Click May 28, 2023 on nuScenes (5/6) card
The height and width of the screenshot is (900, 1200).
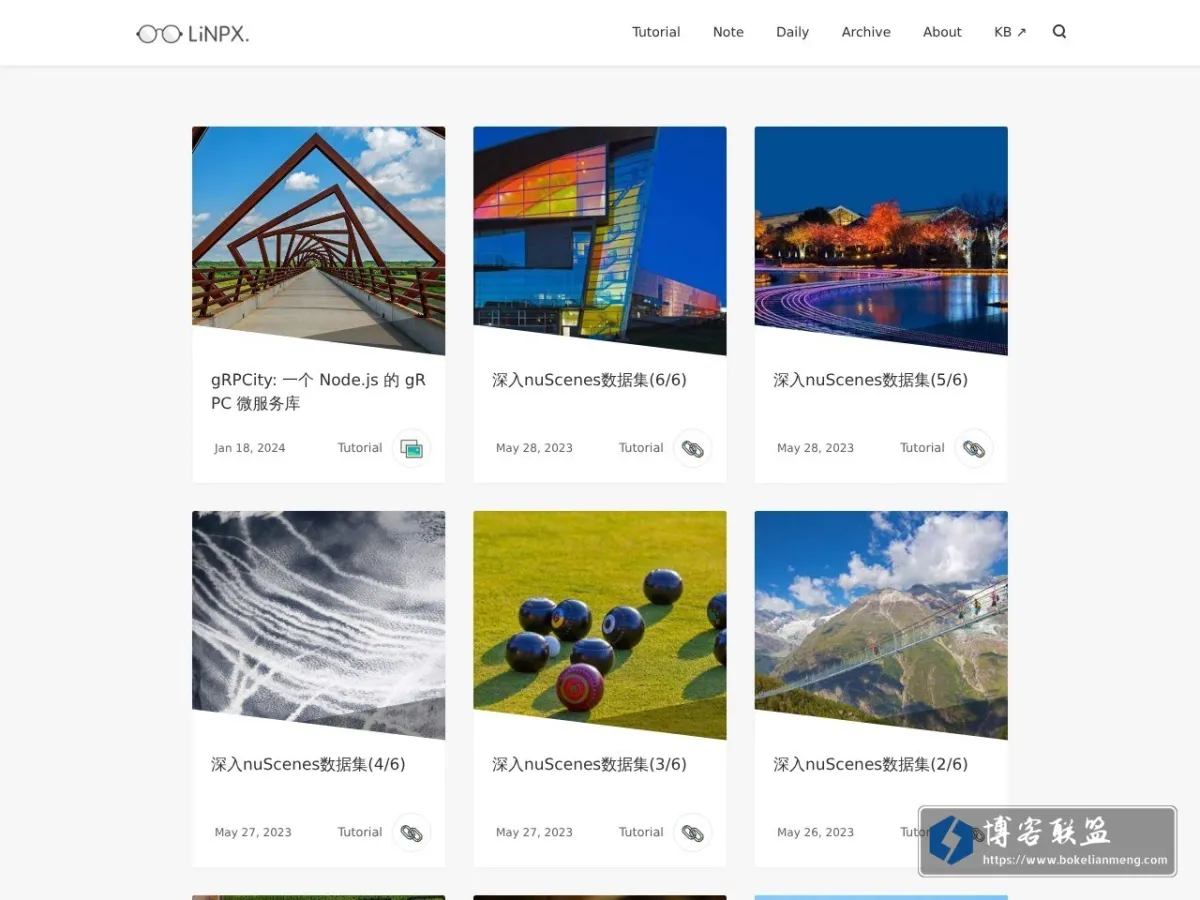point(815,448)
